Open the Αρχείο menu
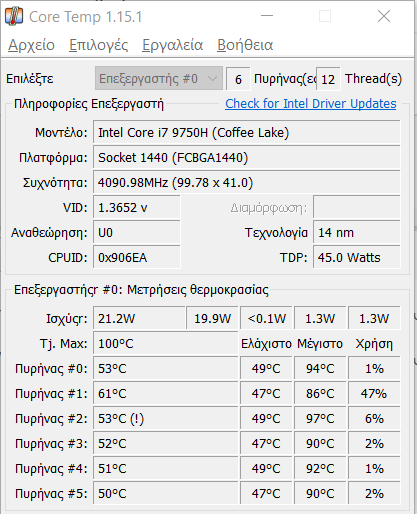417x514 pixels. coord(31,45)
